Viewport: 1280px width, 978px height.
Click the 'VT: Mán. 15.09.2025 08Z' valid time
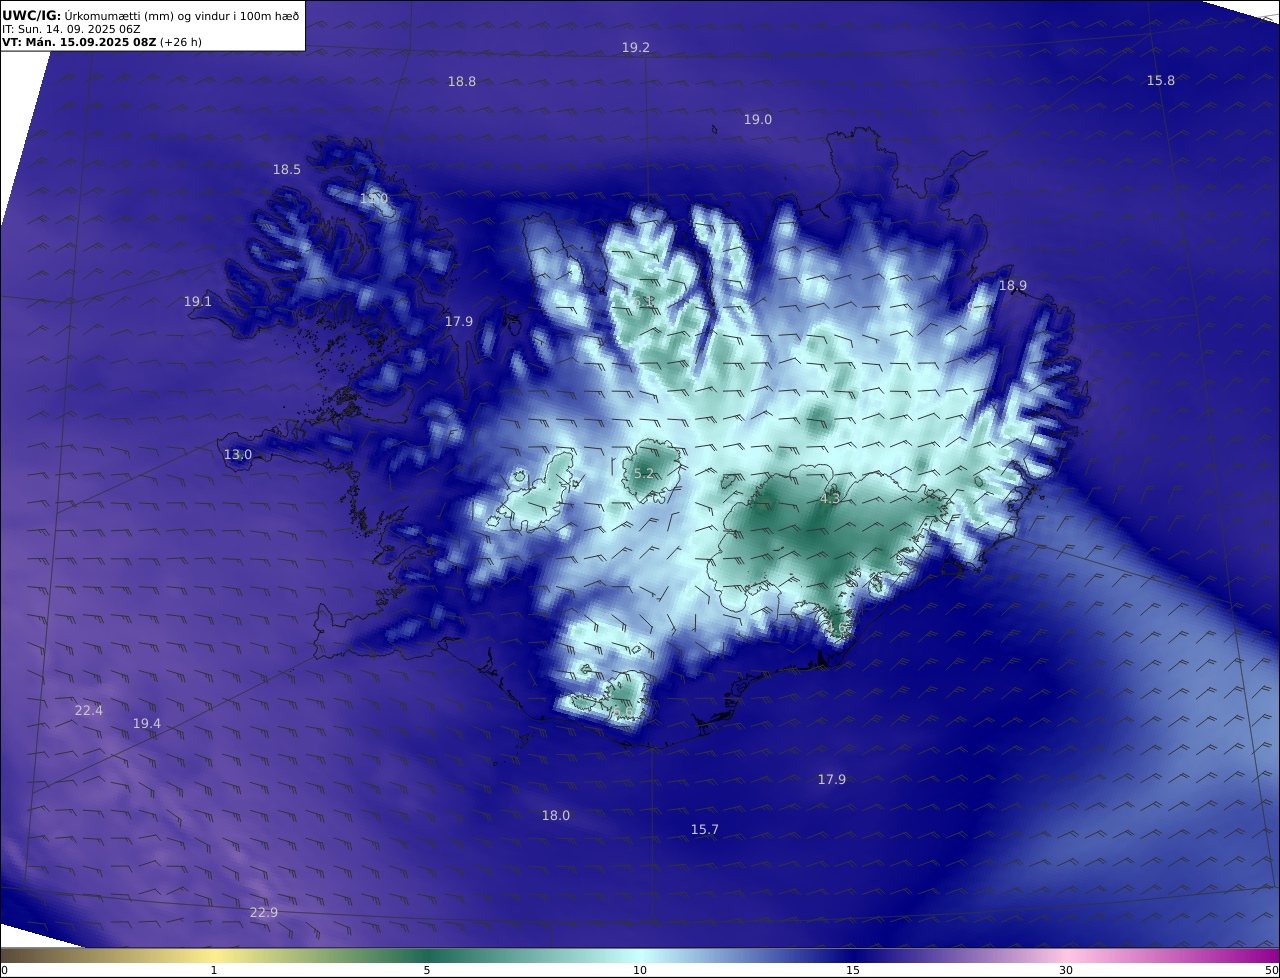79,42
